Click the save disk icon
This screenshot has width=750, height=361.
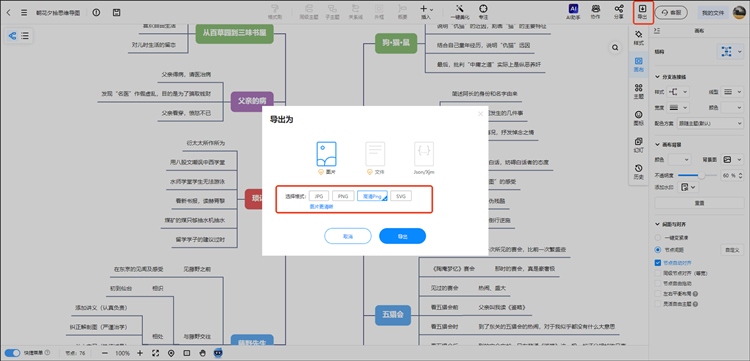(x=116, y=12)
